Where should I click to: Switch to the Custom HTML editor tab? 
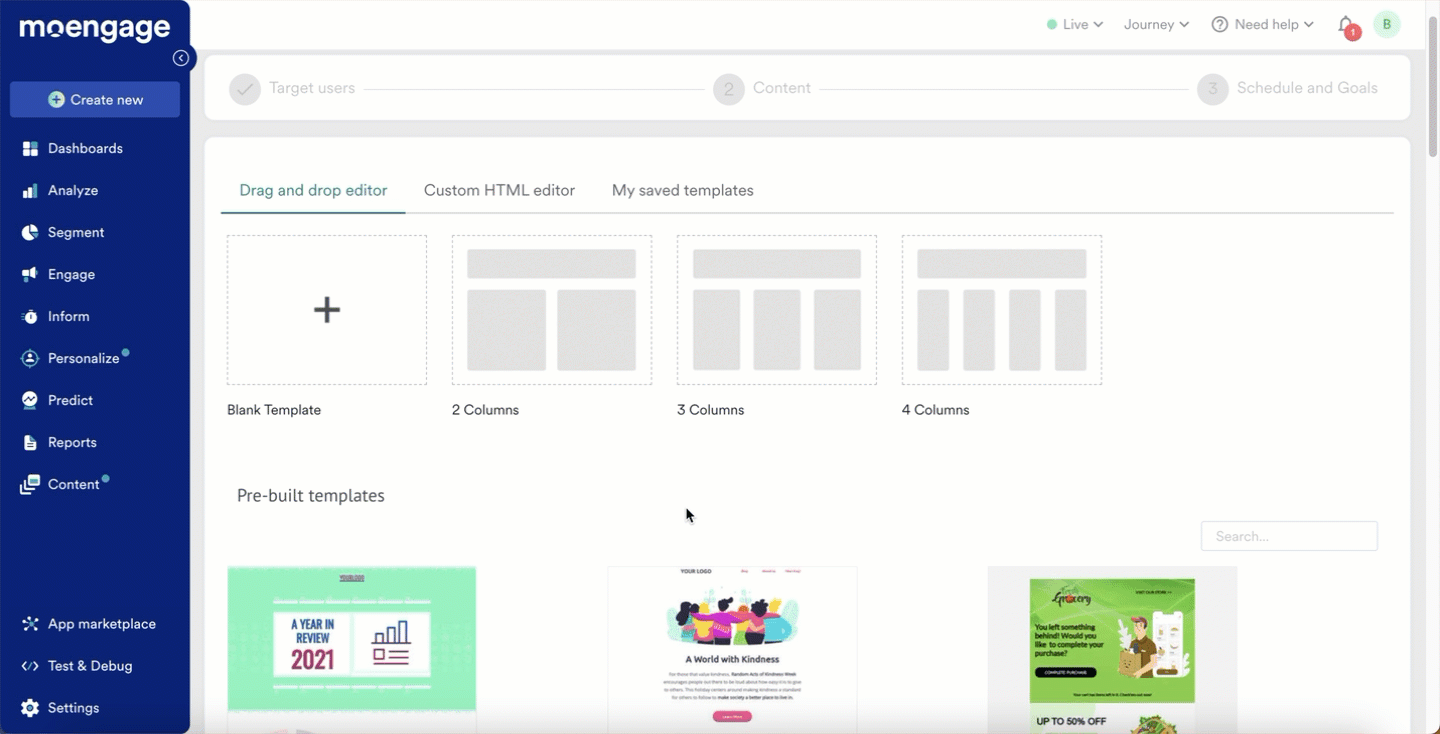point(499,190)
